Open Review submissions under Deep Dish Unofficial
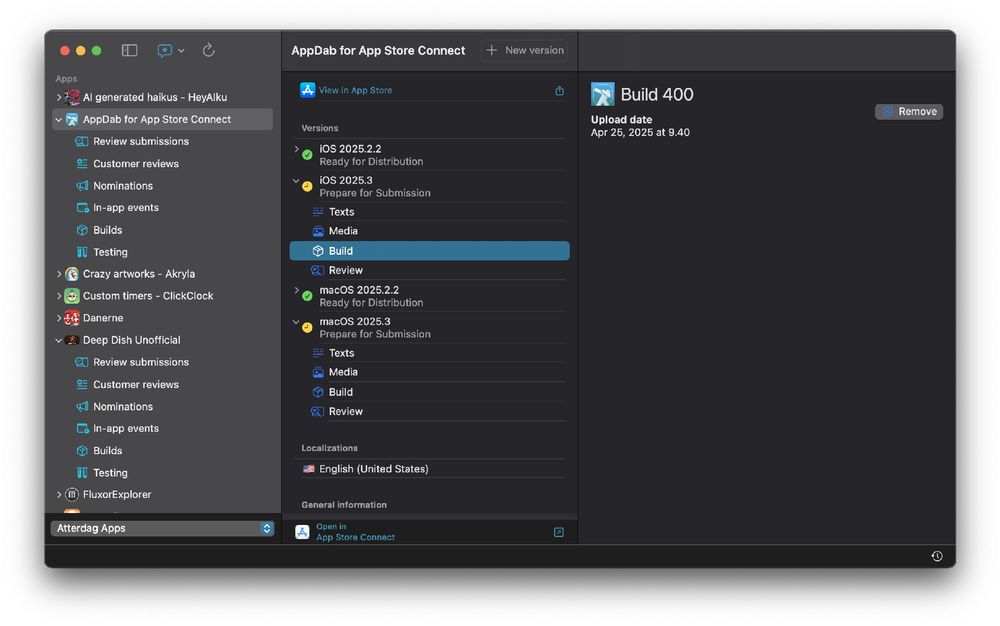 click(141, 362)
